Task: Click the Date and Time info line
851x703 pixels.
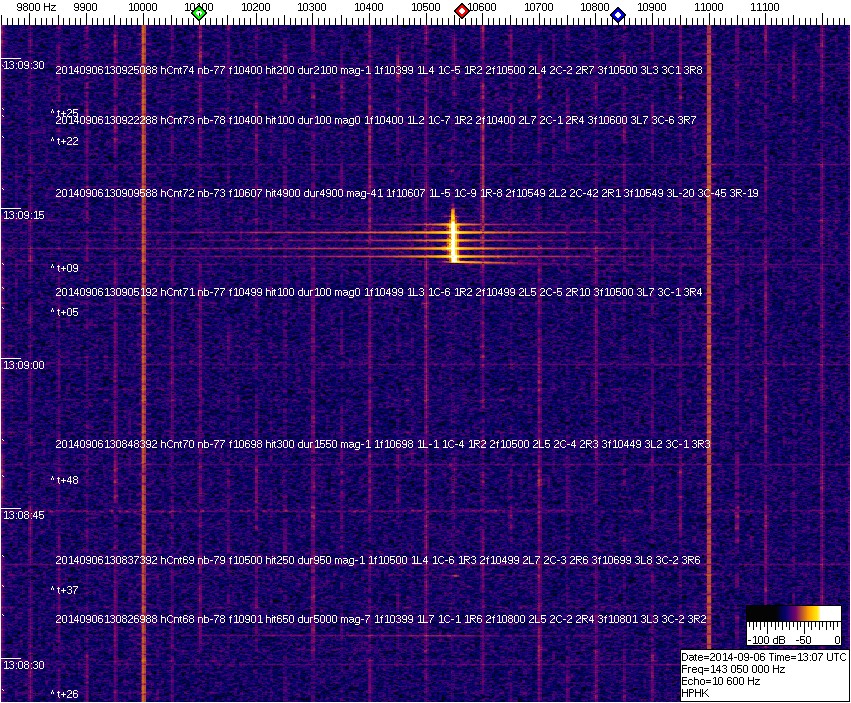Action: point(764,657)
